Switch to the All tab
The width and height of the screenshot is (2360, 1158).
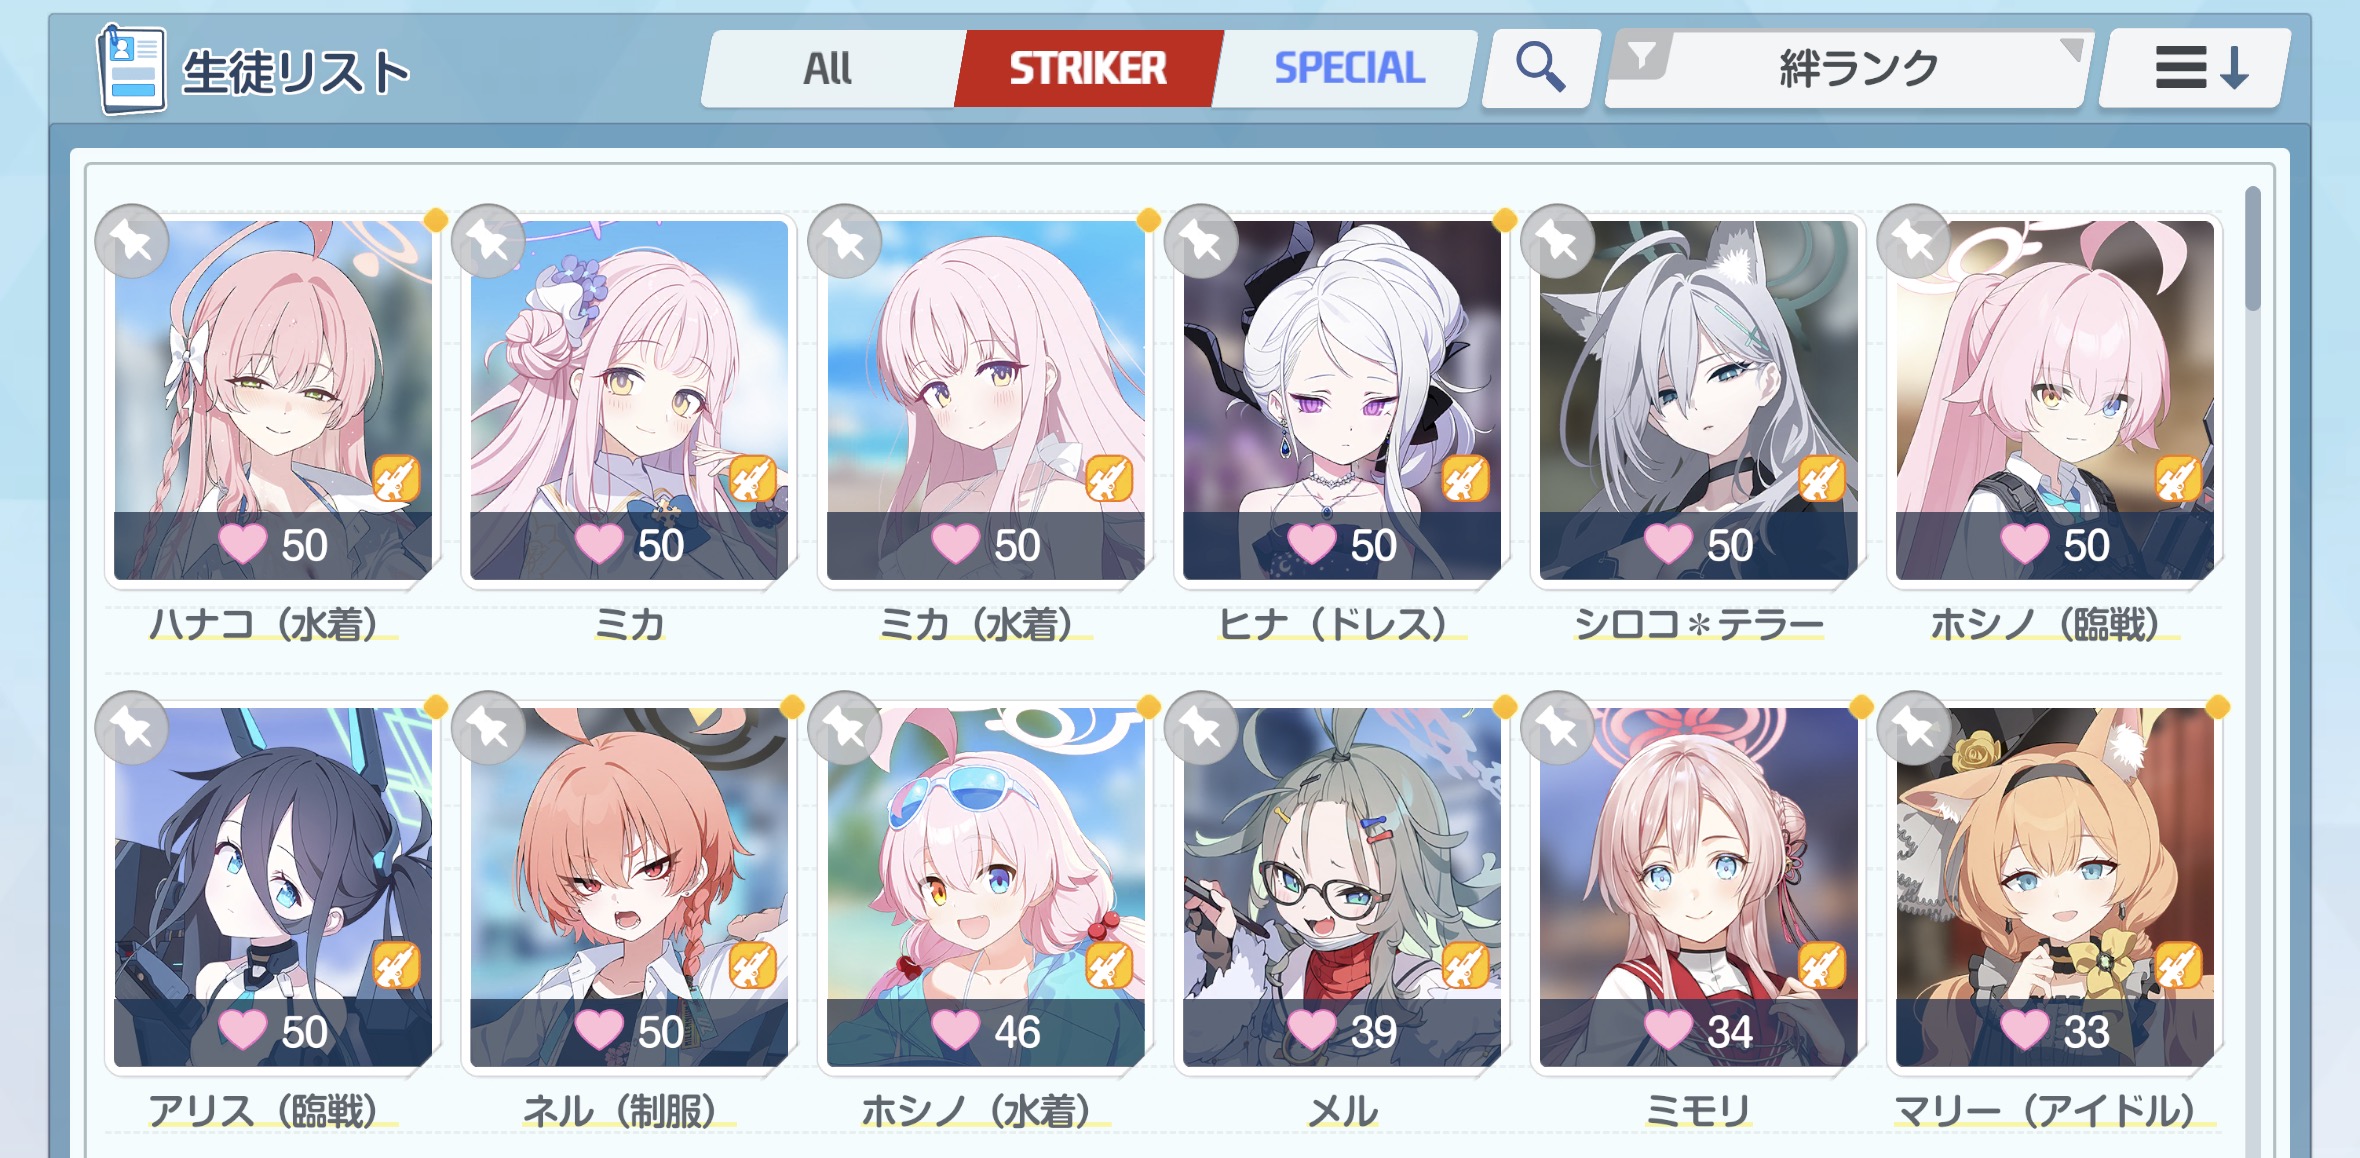click(x=828, y=68)
